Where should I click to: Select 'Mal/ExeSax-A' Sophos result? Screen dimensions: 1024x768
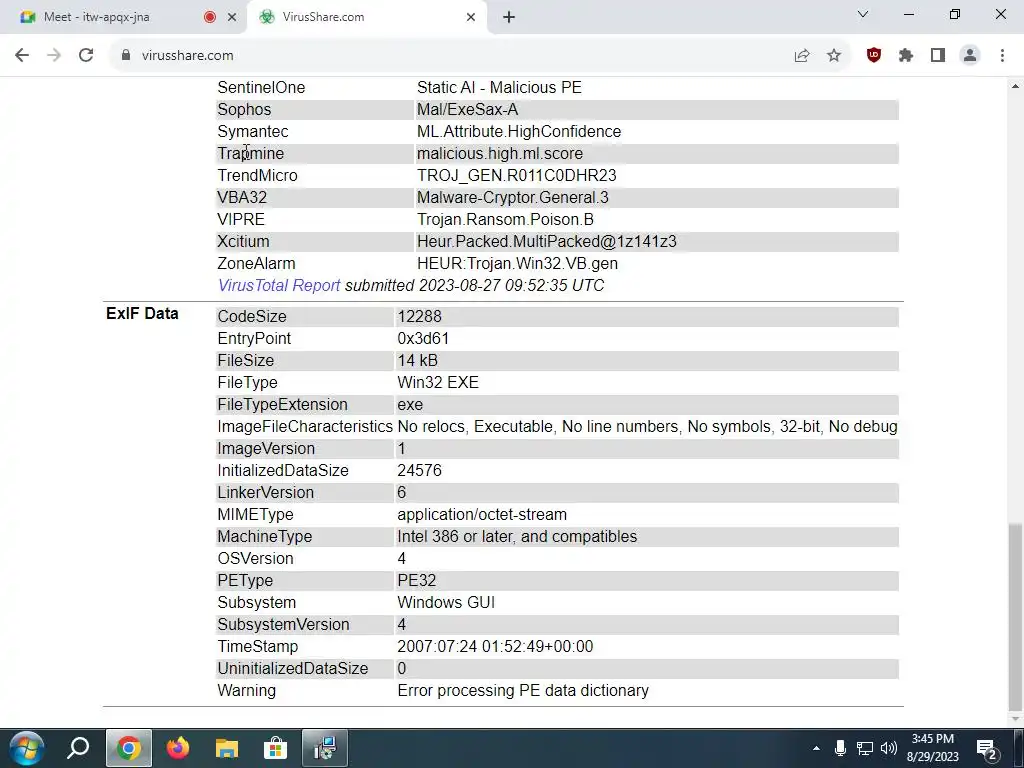(x=468, y=110)
